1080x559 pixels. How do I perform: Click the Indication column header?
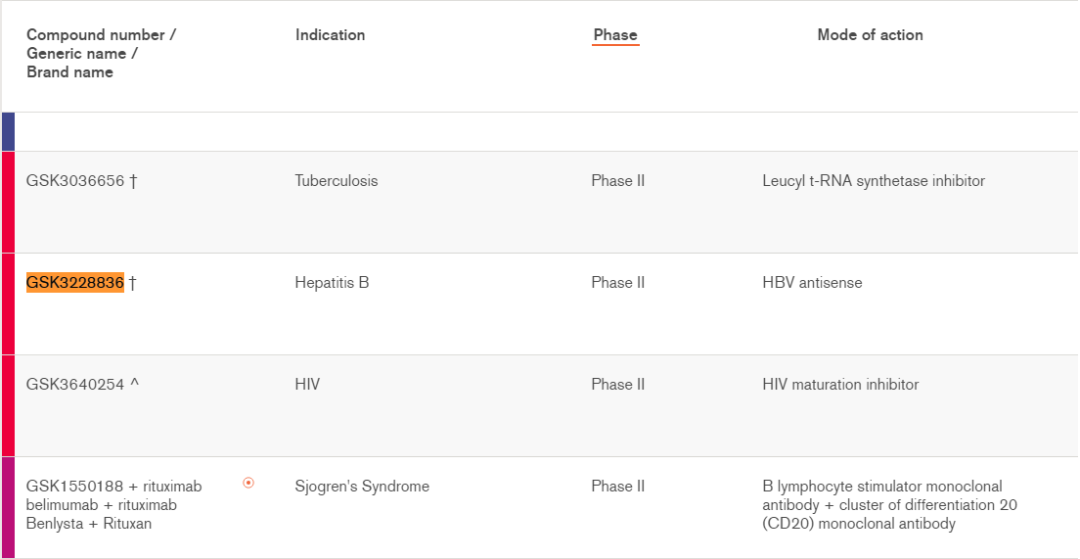(x=330, y=34)
